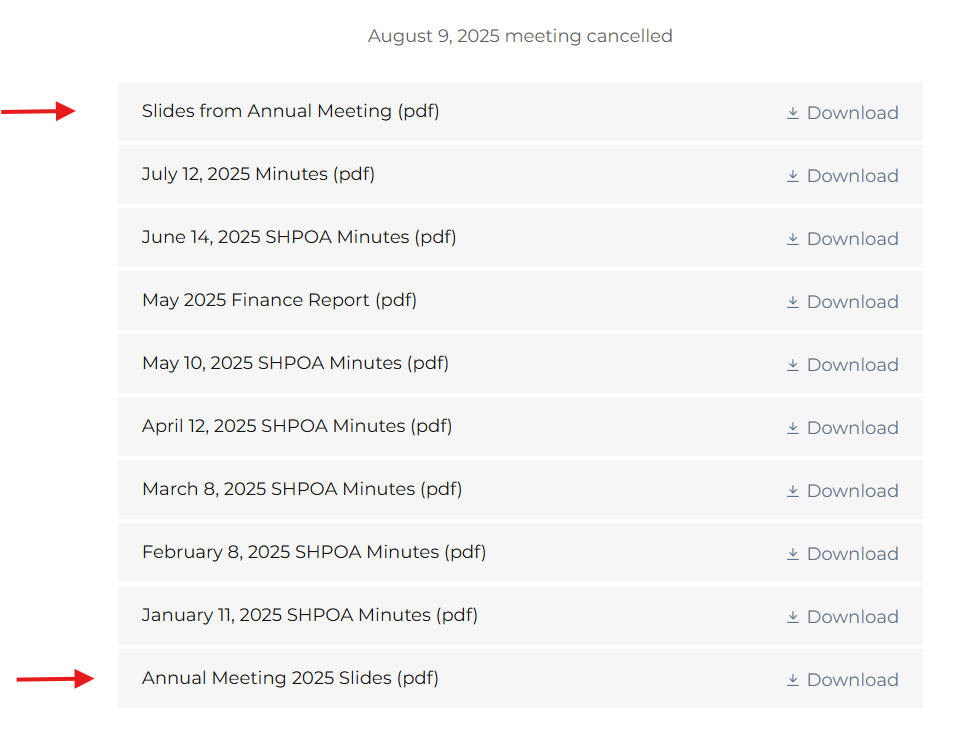Open May 2025 Finance Report (pdf) title

click(x=279, y=300)
